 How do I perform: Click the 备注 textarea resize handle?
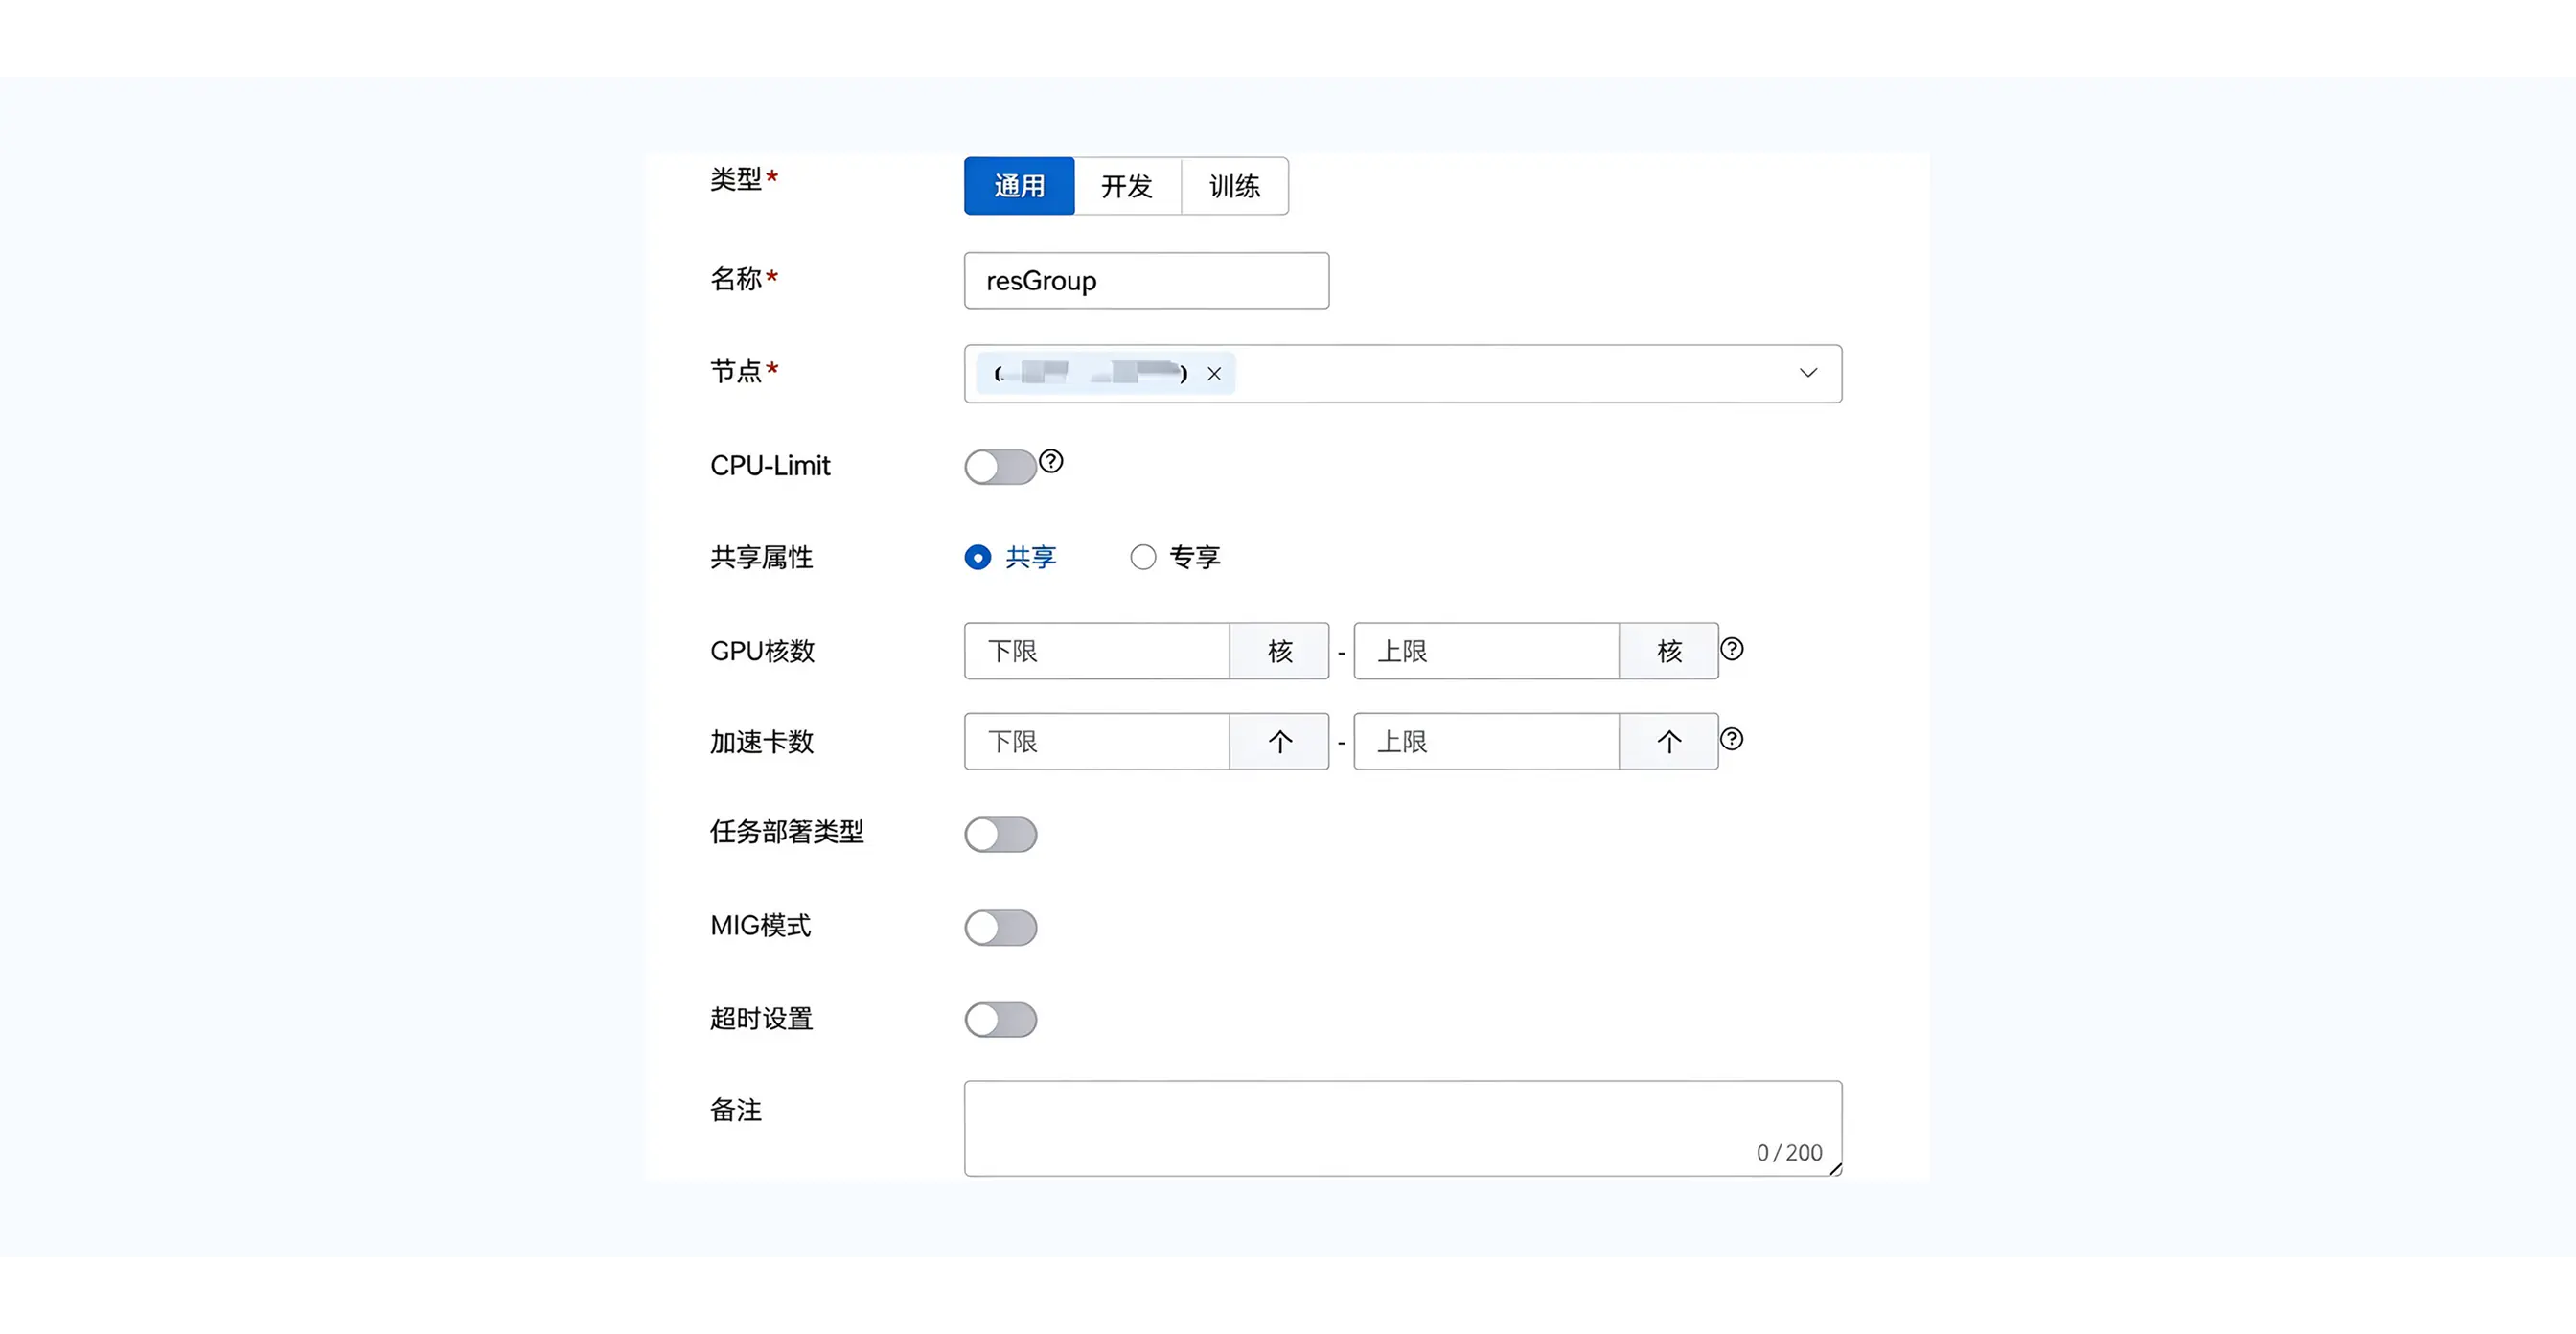tap(1835, 1169)
